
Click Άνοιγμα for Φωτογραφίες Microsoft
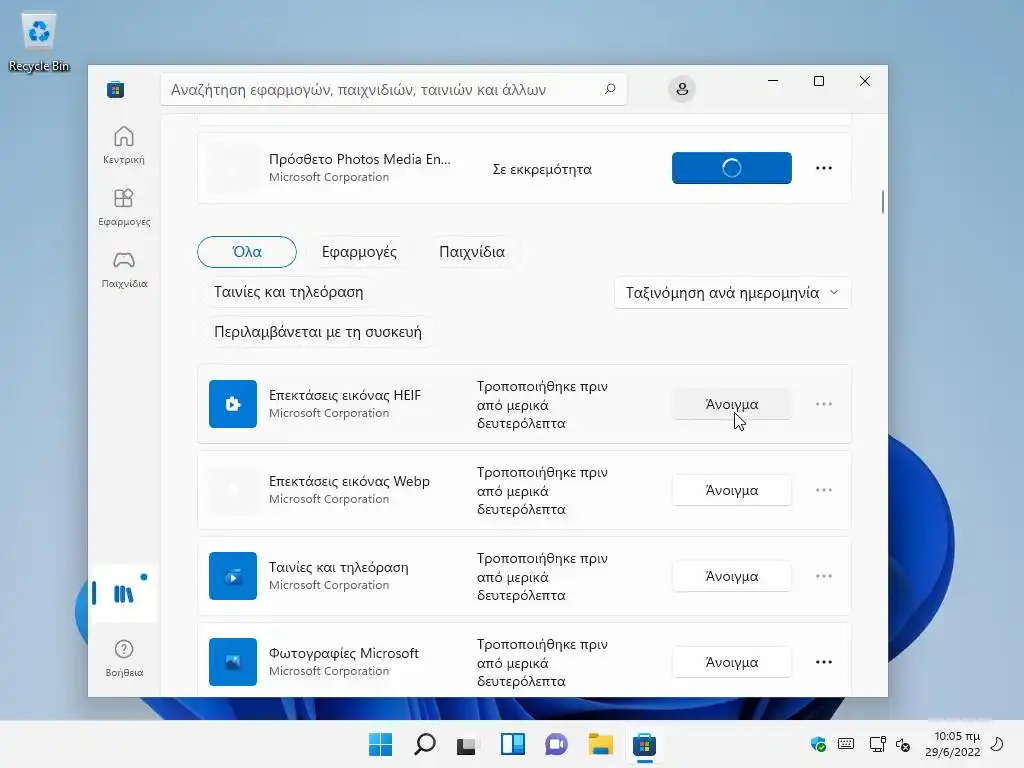coord(731,662)
